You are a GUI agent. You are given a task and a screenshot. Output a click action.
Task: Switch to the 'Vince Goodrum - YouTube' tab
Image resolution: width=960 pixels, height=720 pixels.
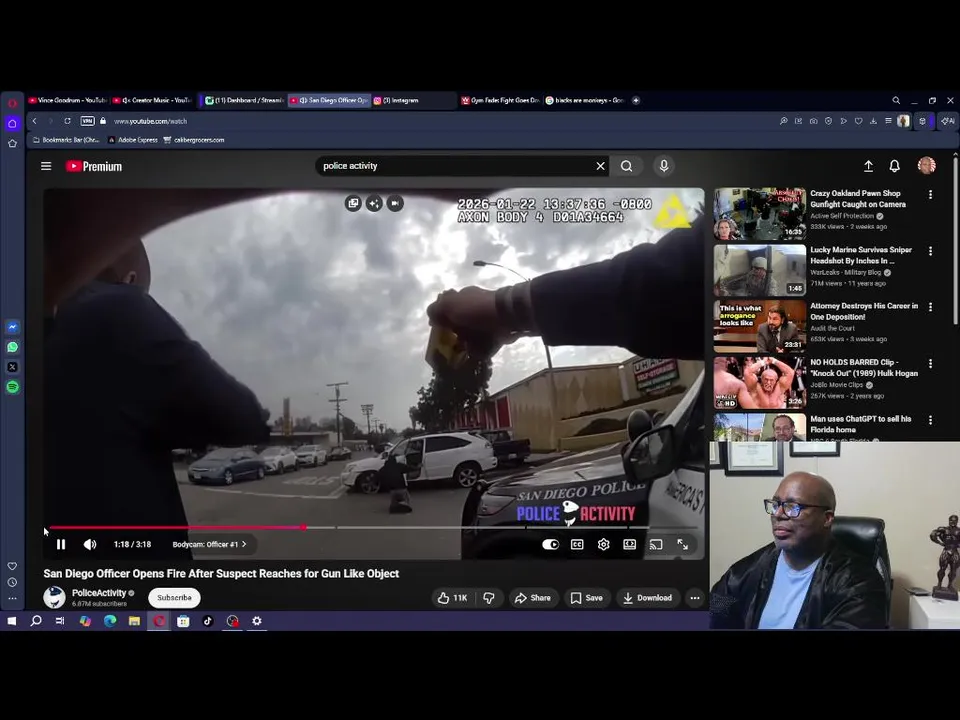(67, 100)
